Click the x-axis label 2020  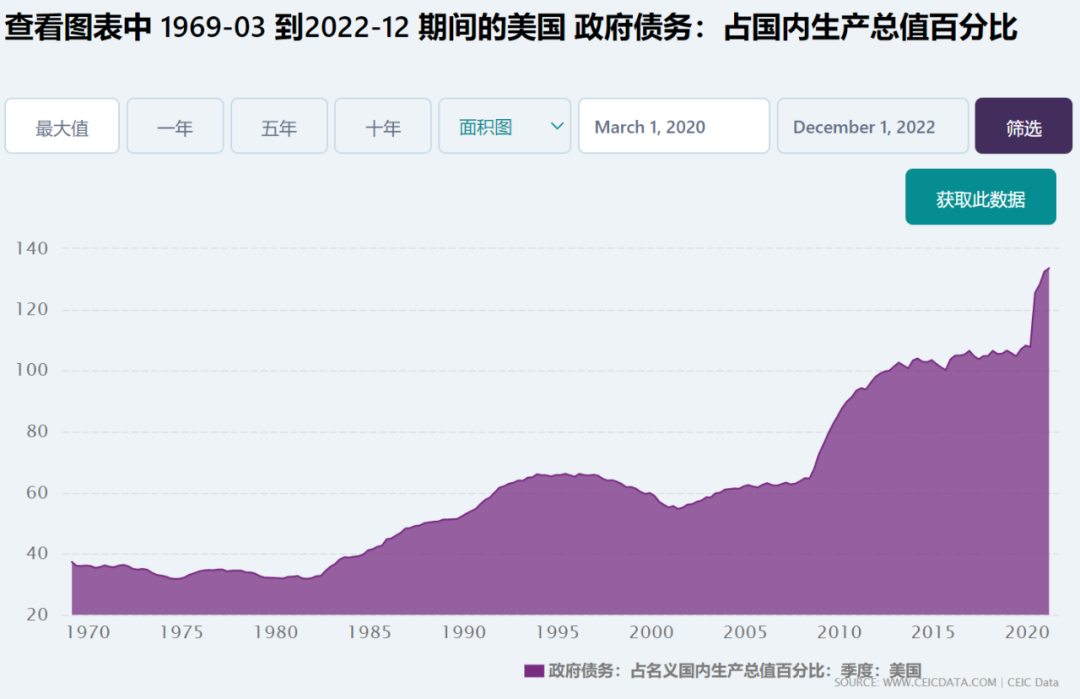pyautogui.click(x=1027, y=632)
